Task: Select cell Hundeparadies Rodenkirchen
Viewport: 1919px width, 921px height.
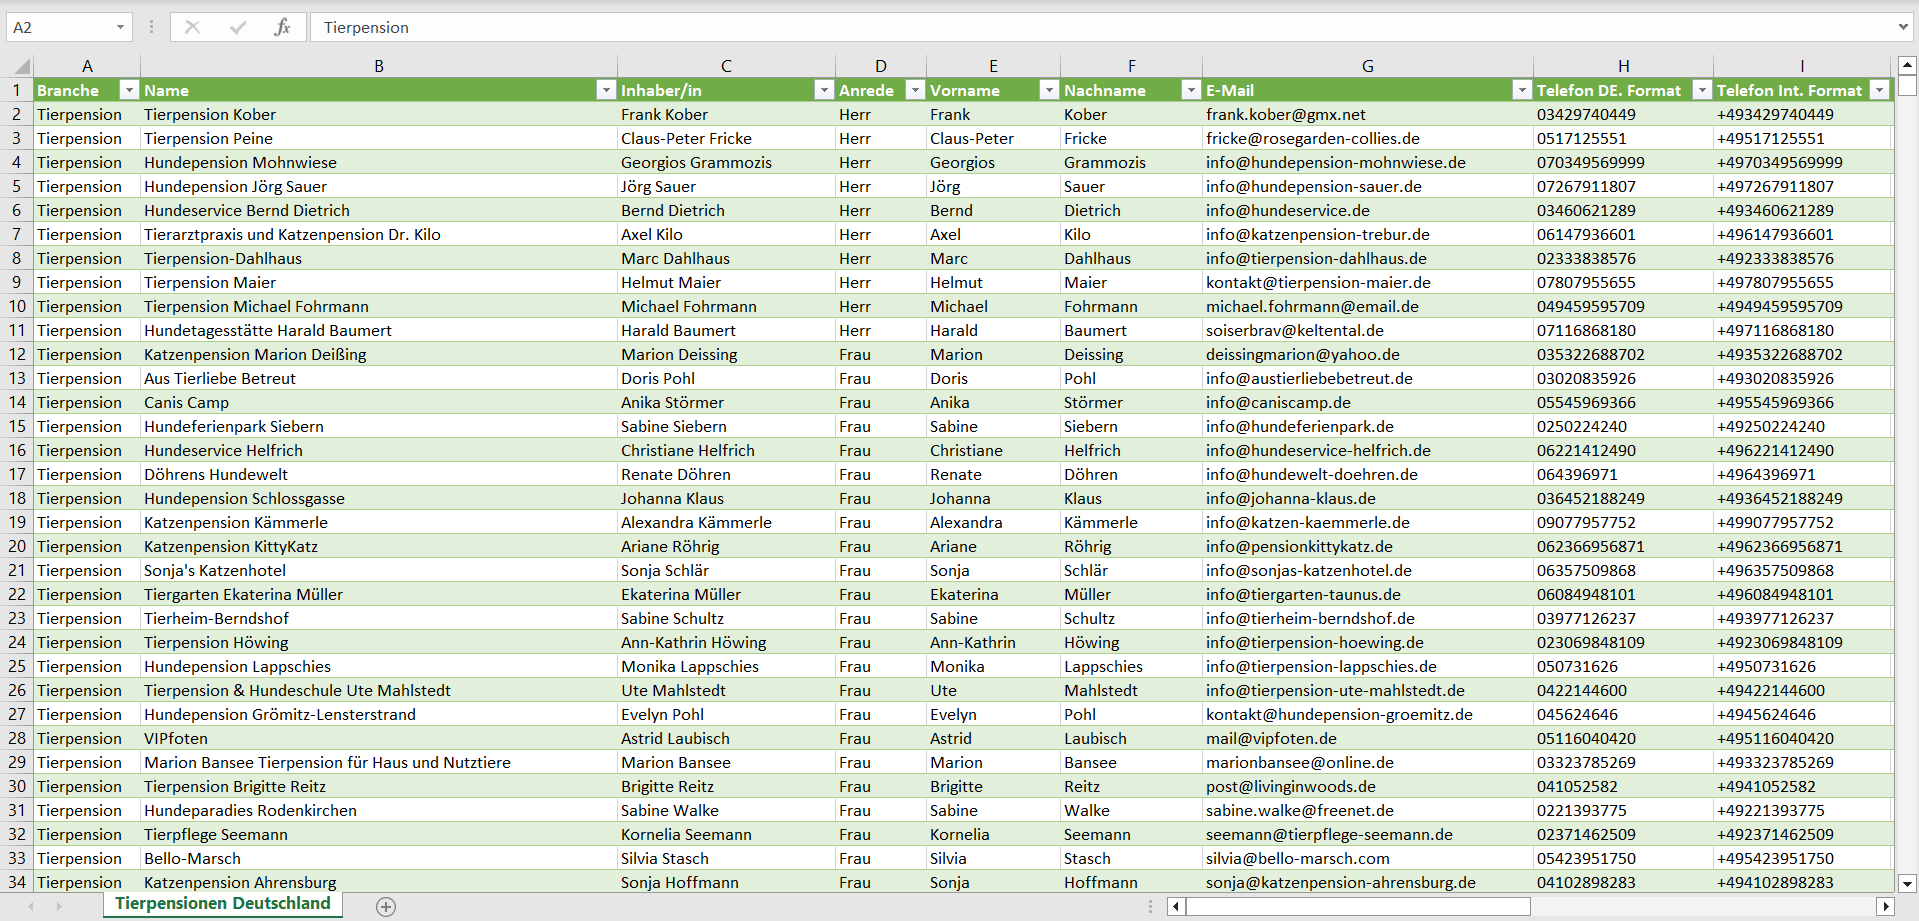Action: pos(379,810)
